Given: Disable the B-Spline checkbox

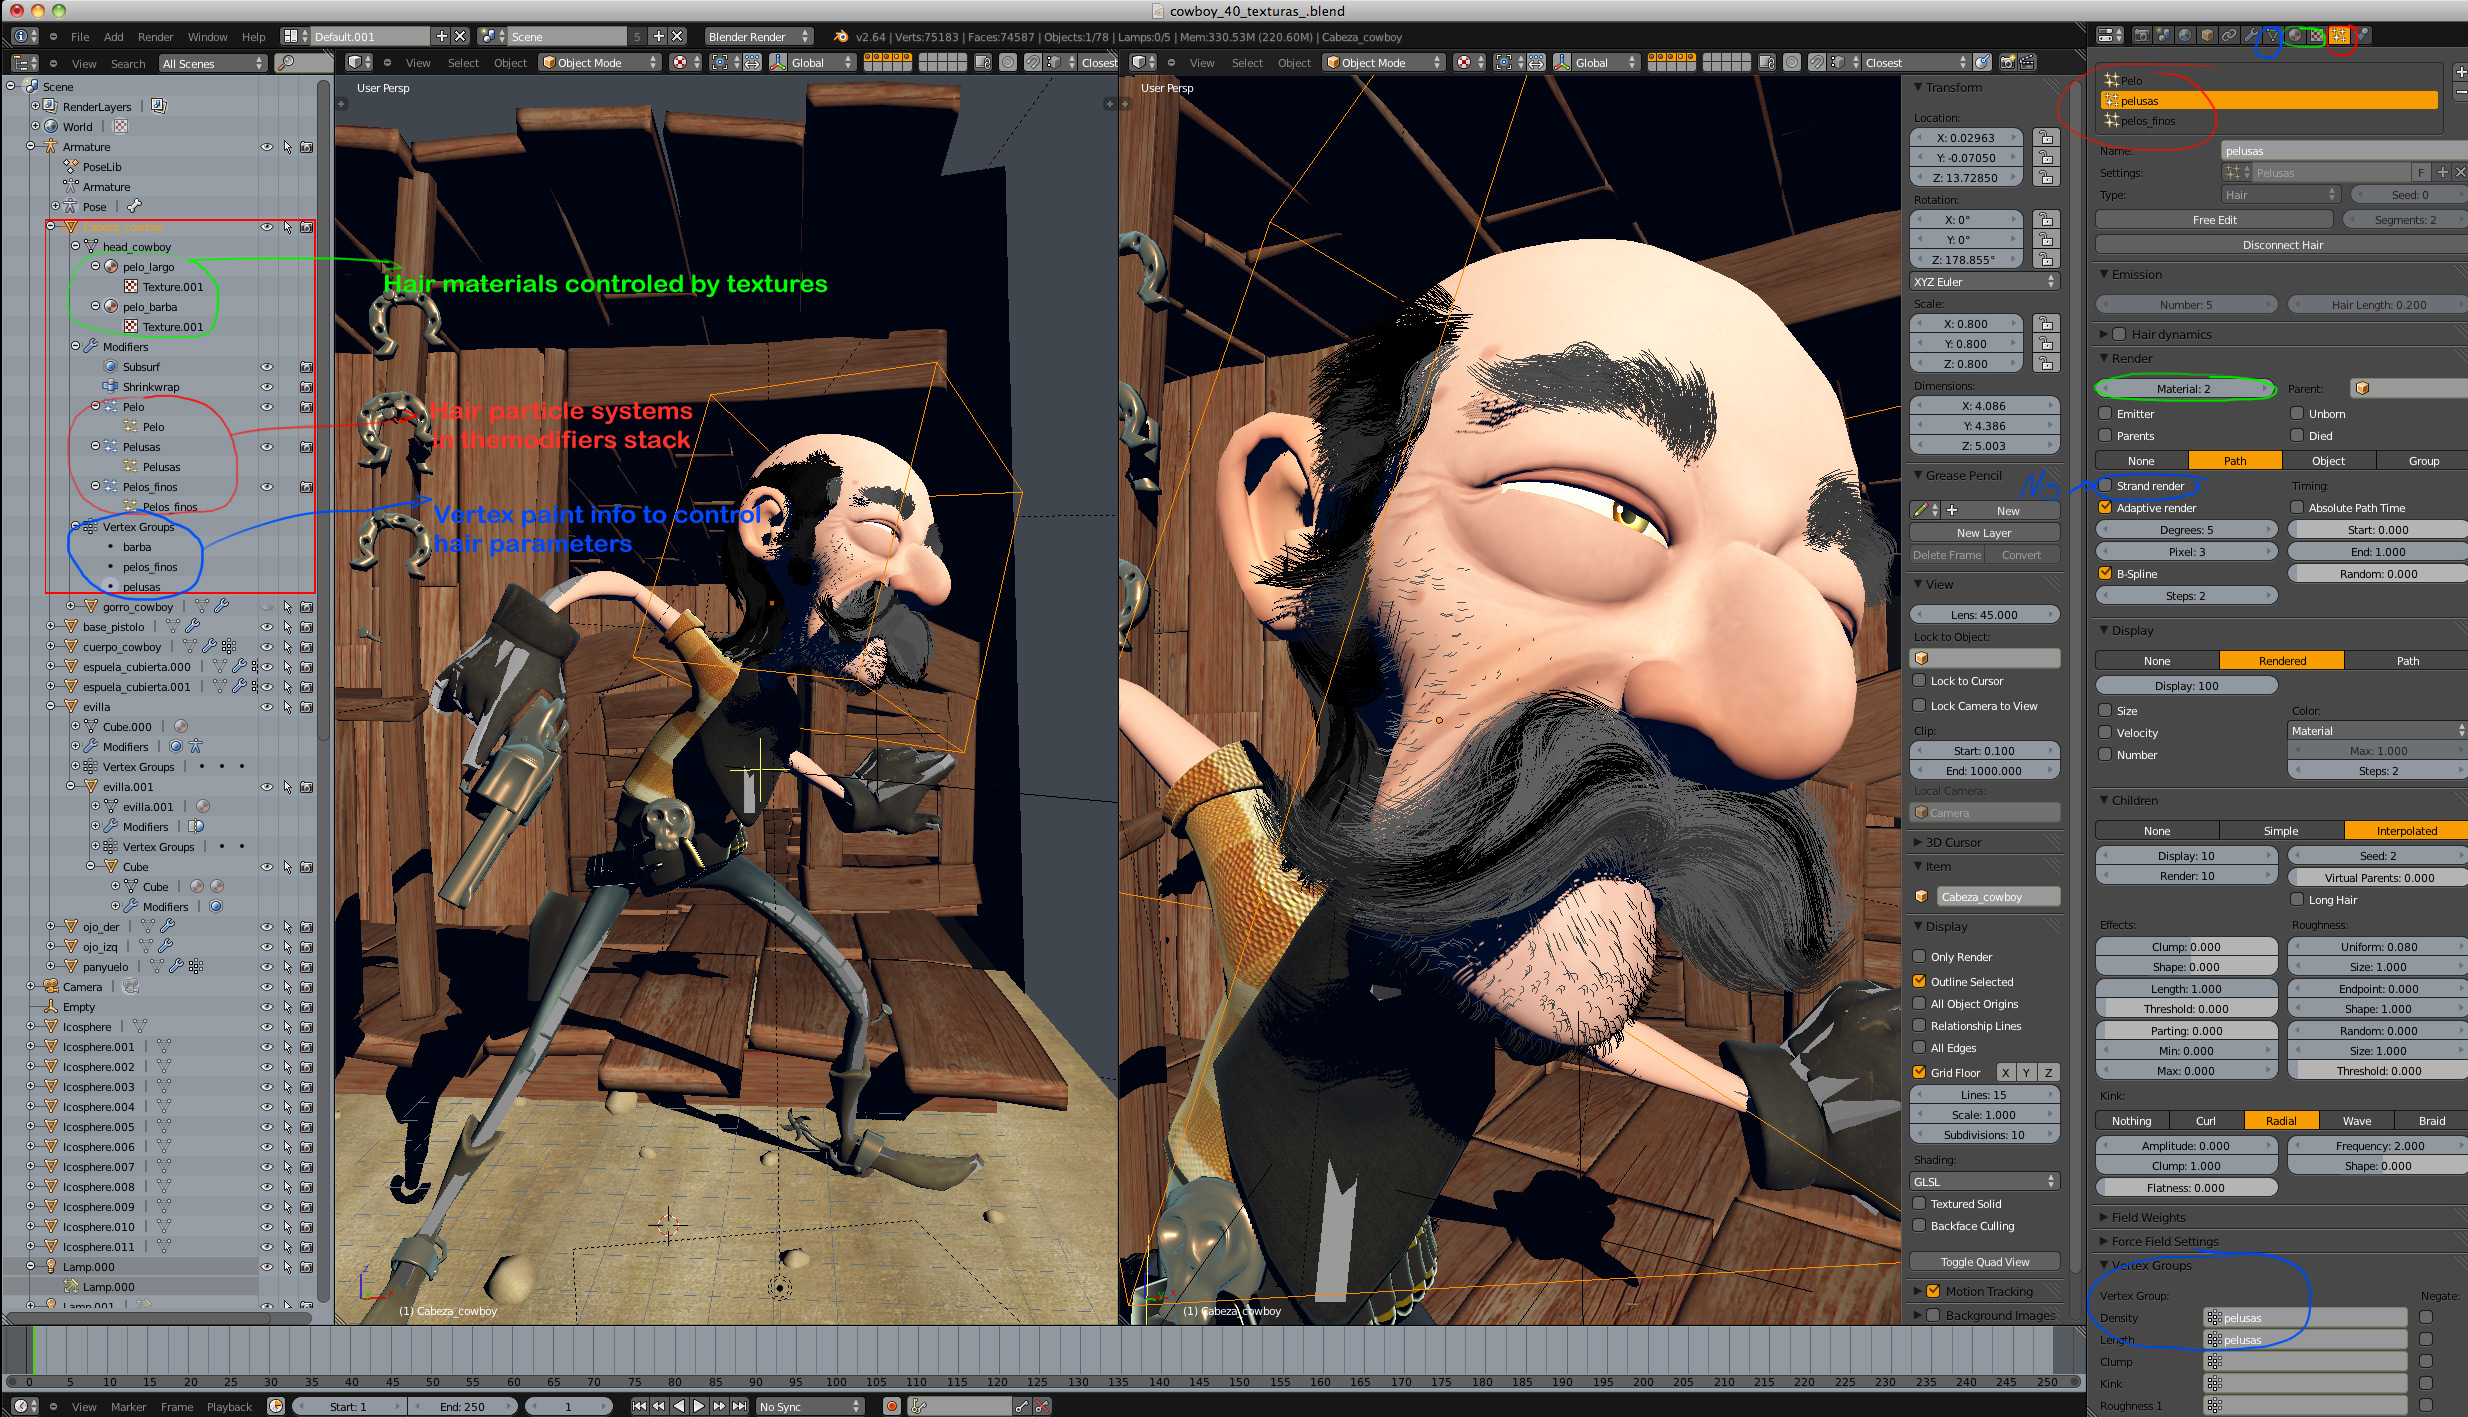Looking at the screenshot, I should [2105, 574].
